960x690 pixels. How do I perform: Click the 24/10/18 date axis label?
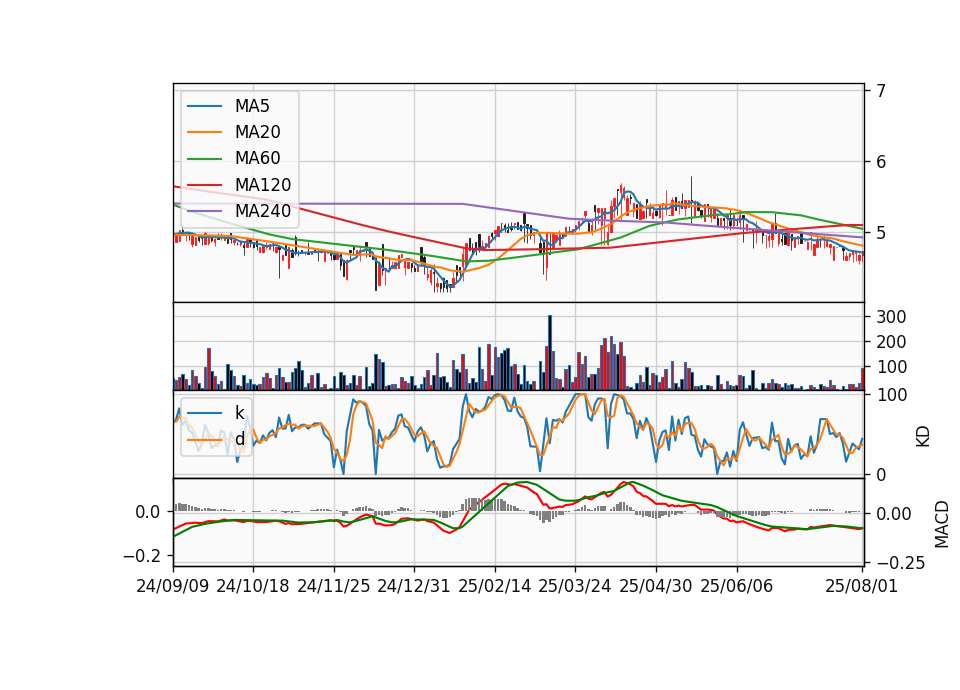click(x=253, y=586)
